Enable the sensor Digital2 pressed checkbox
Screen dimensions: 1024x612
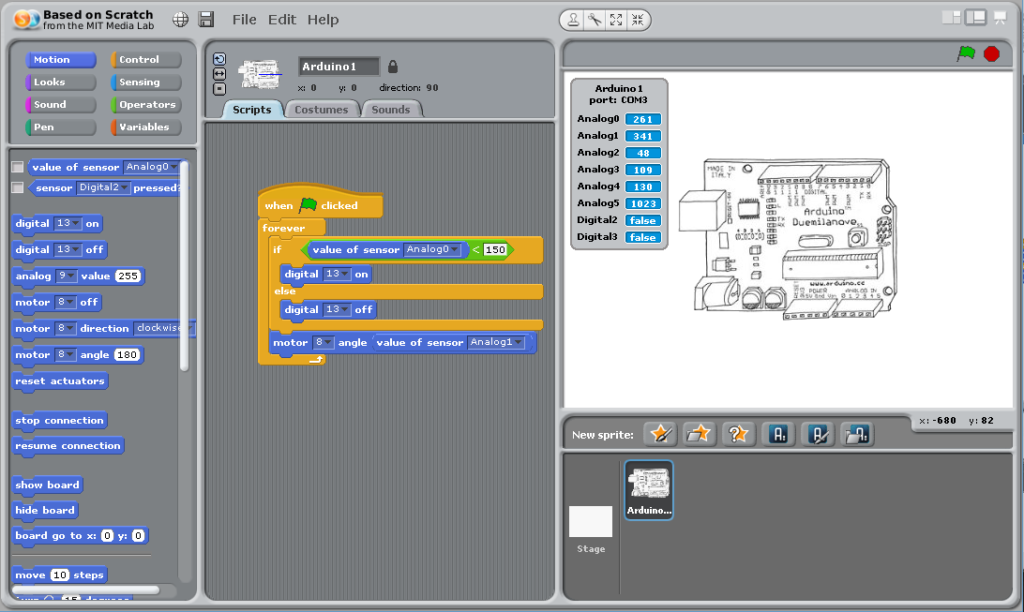pos(17,187)
